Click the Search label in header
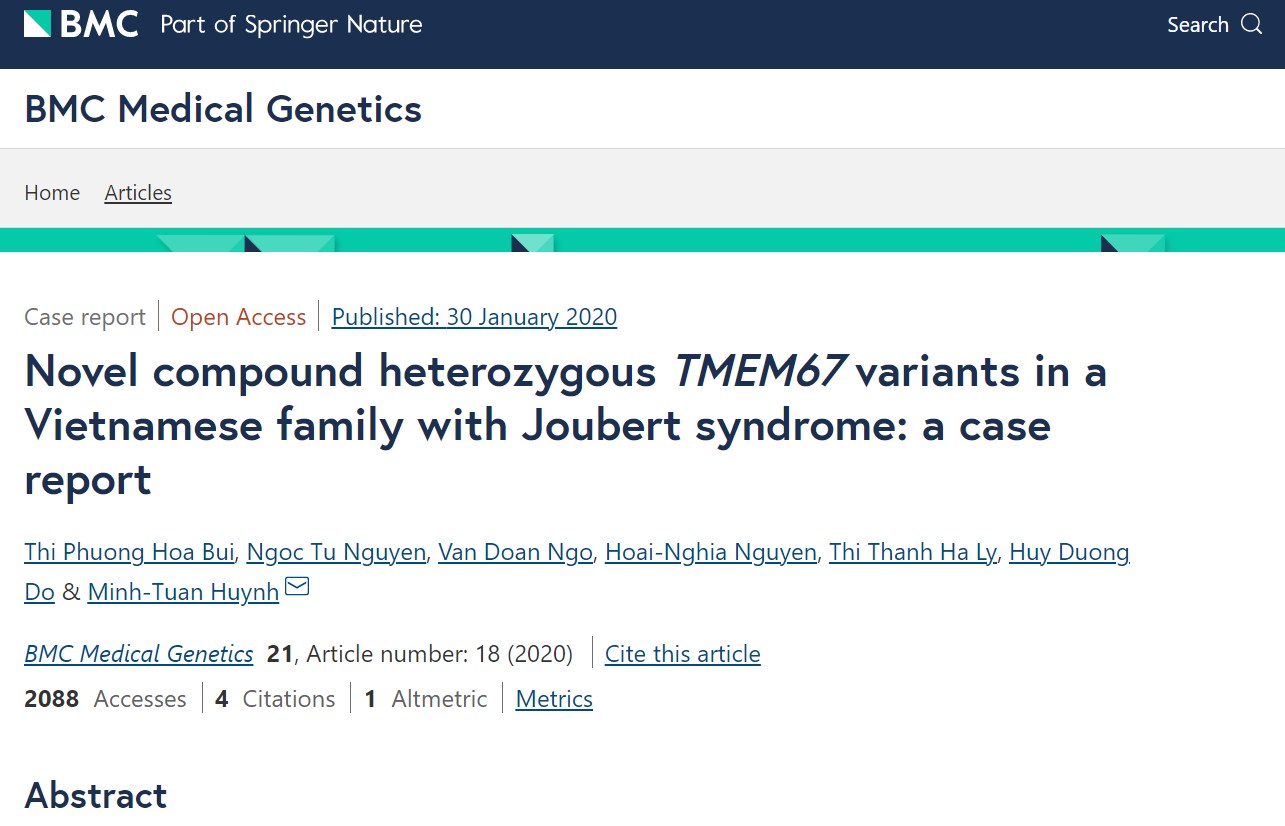Screen dimensions: 1285x826 (1197, 25)
